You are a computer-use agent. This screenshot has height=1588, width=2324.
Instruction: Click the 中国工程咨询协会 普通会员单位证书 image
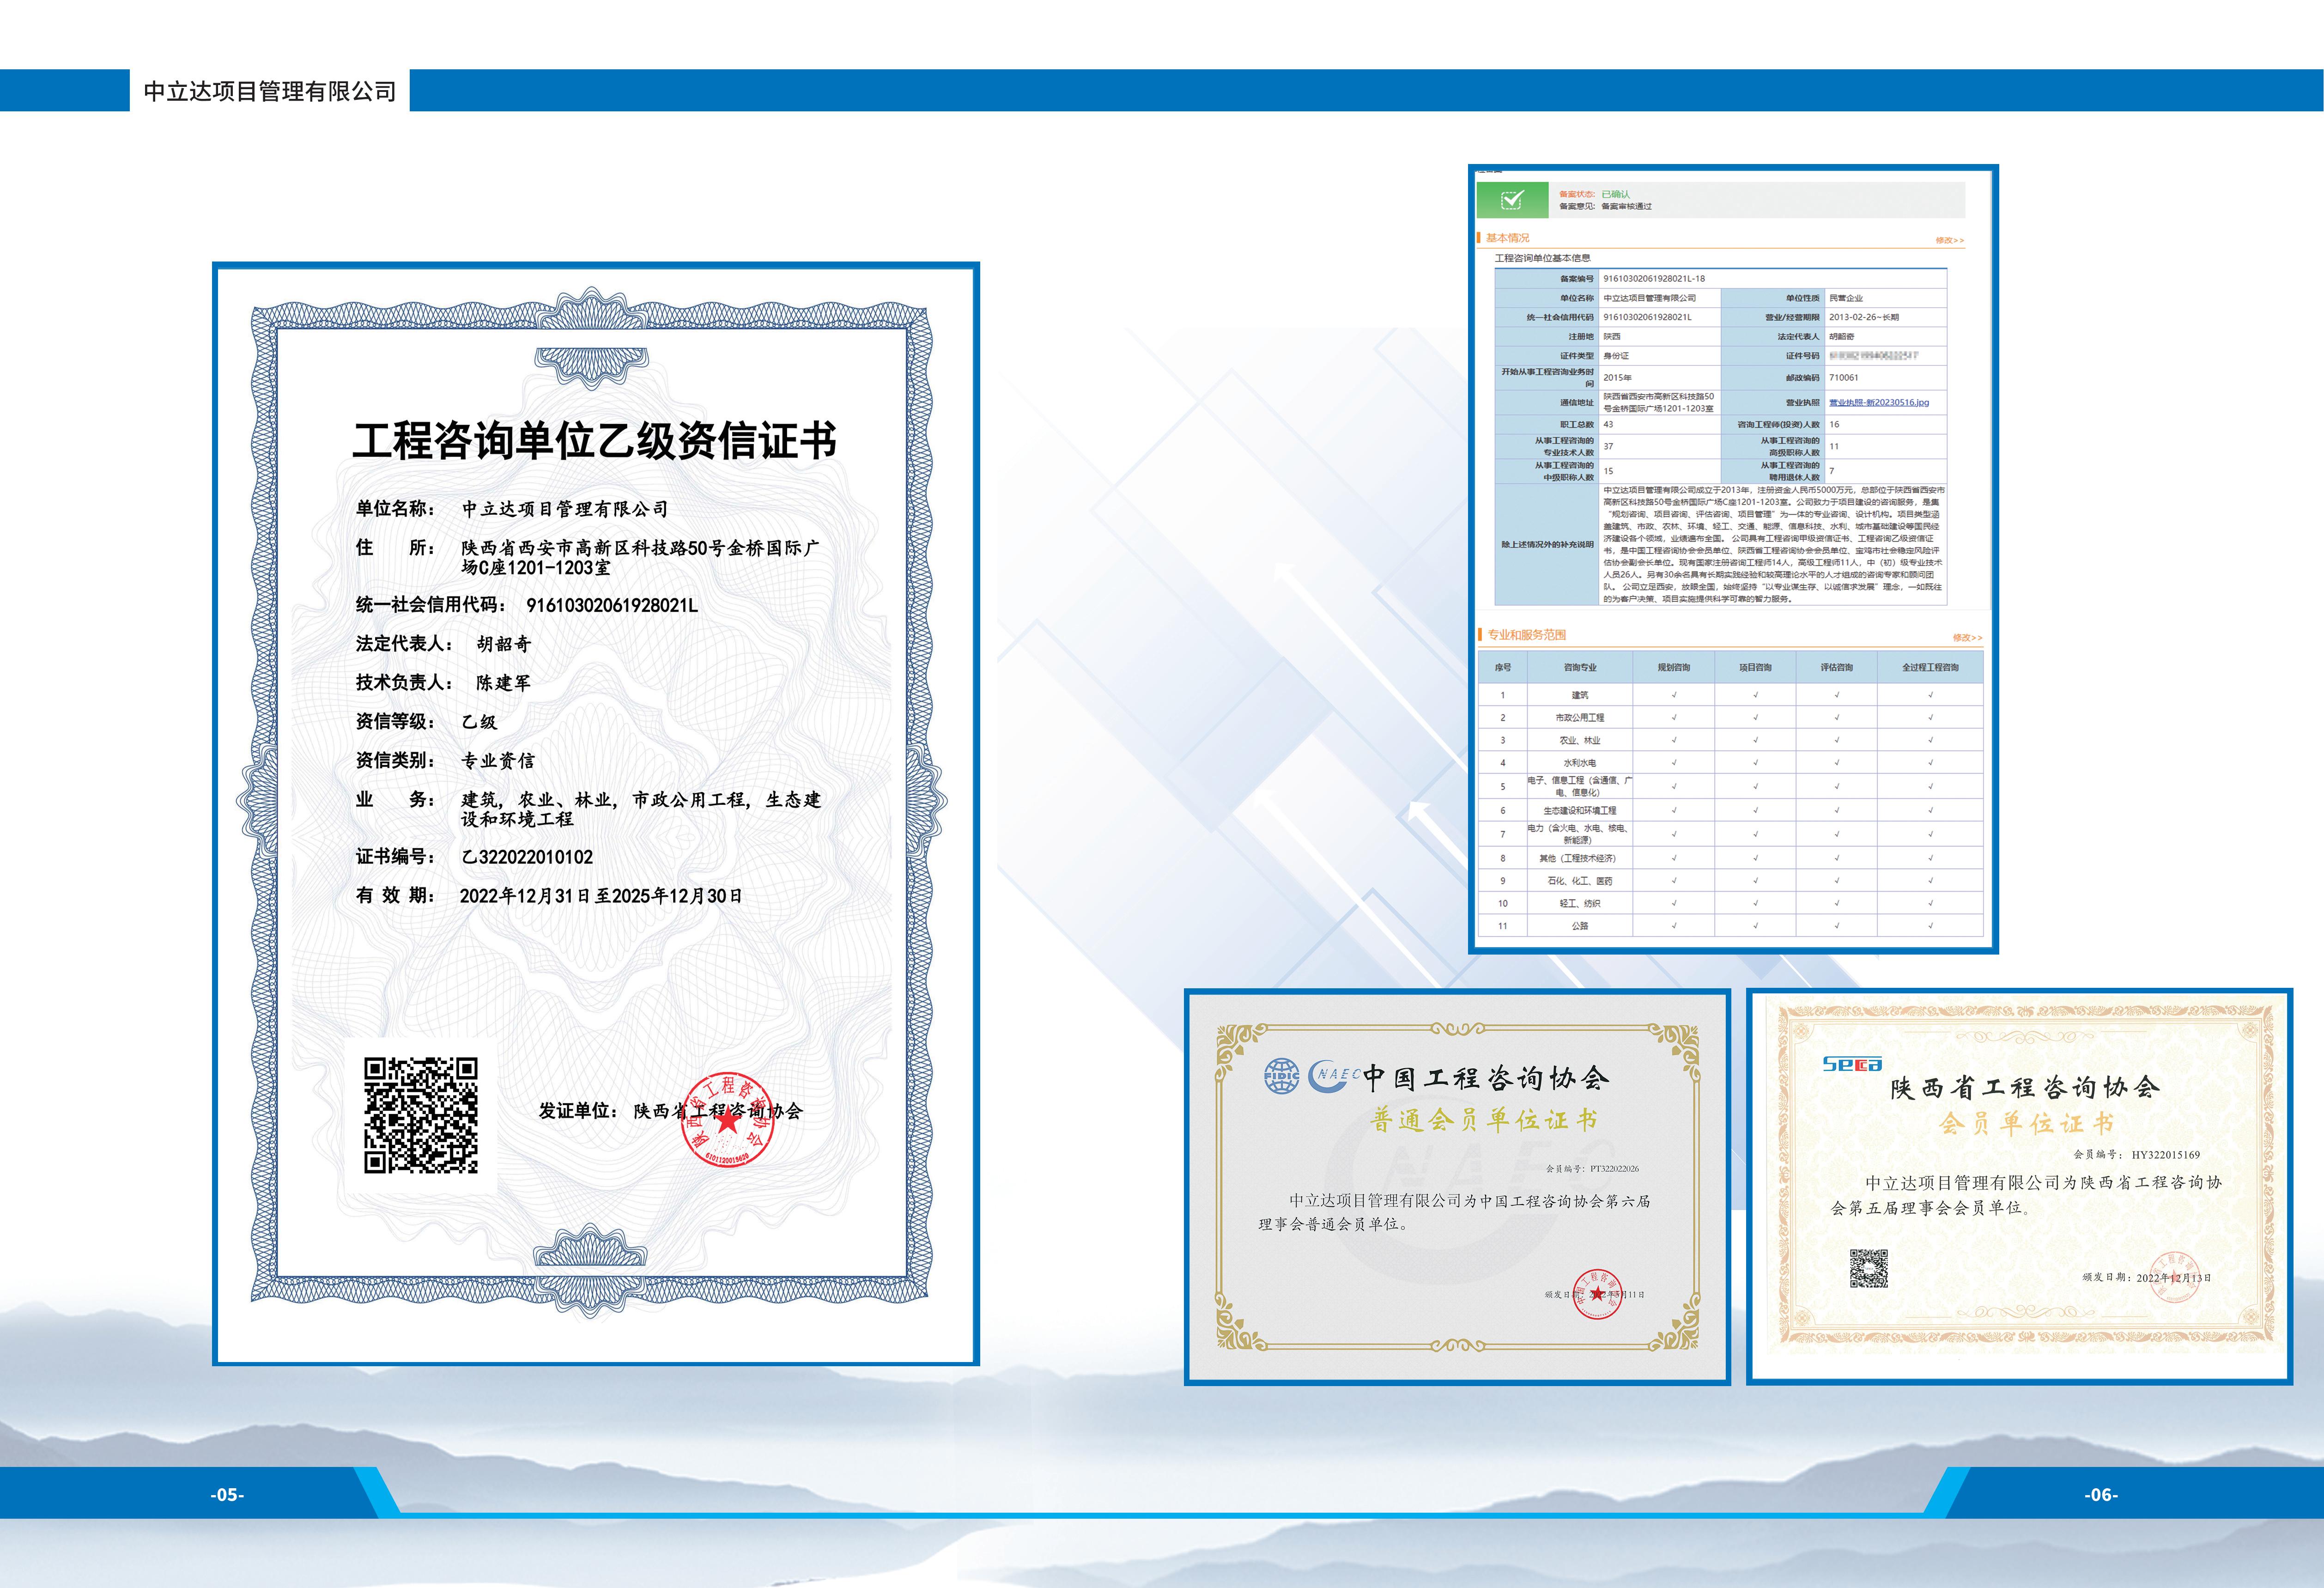[1457, 1187]
